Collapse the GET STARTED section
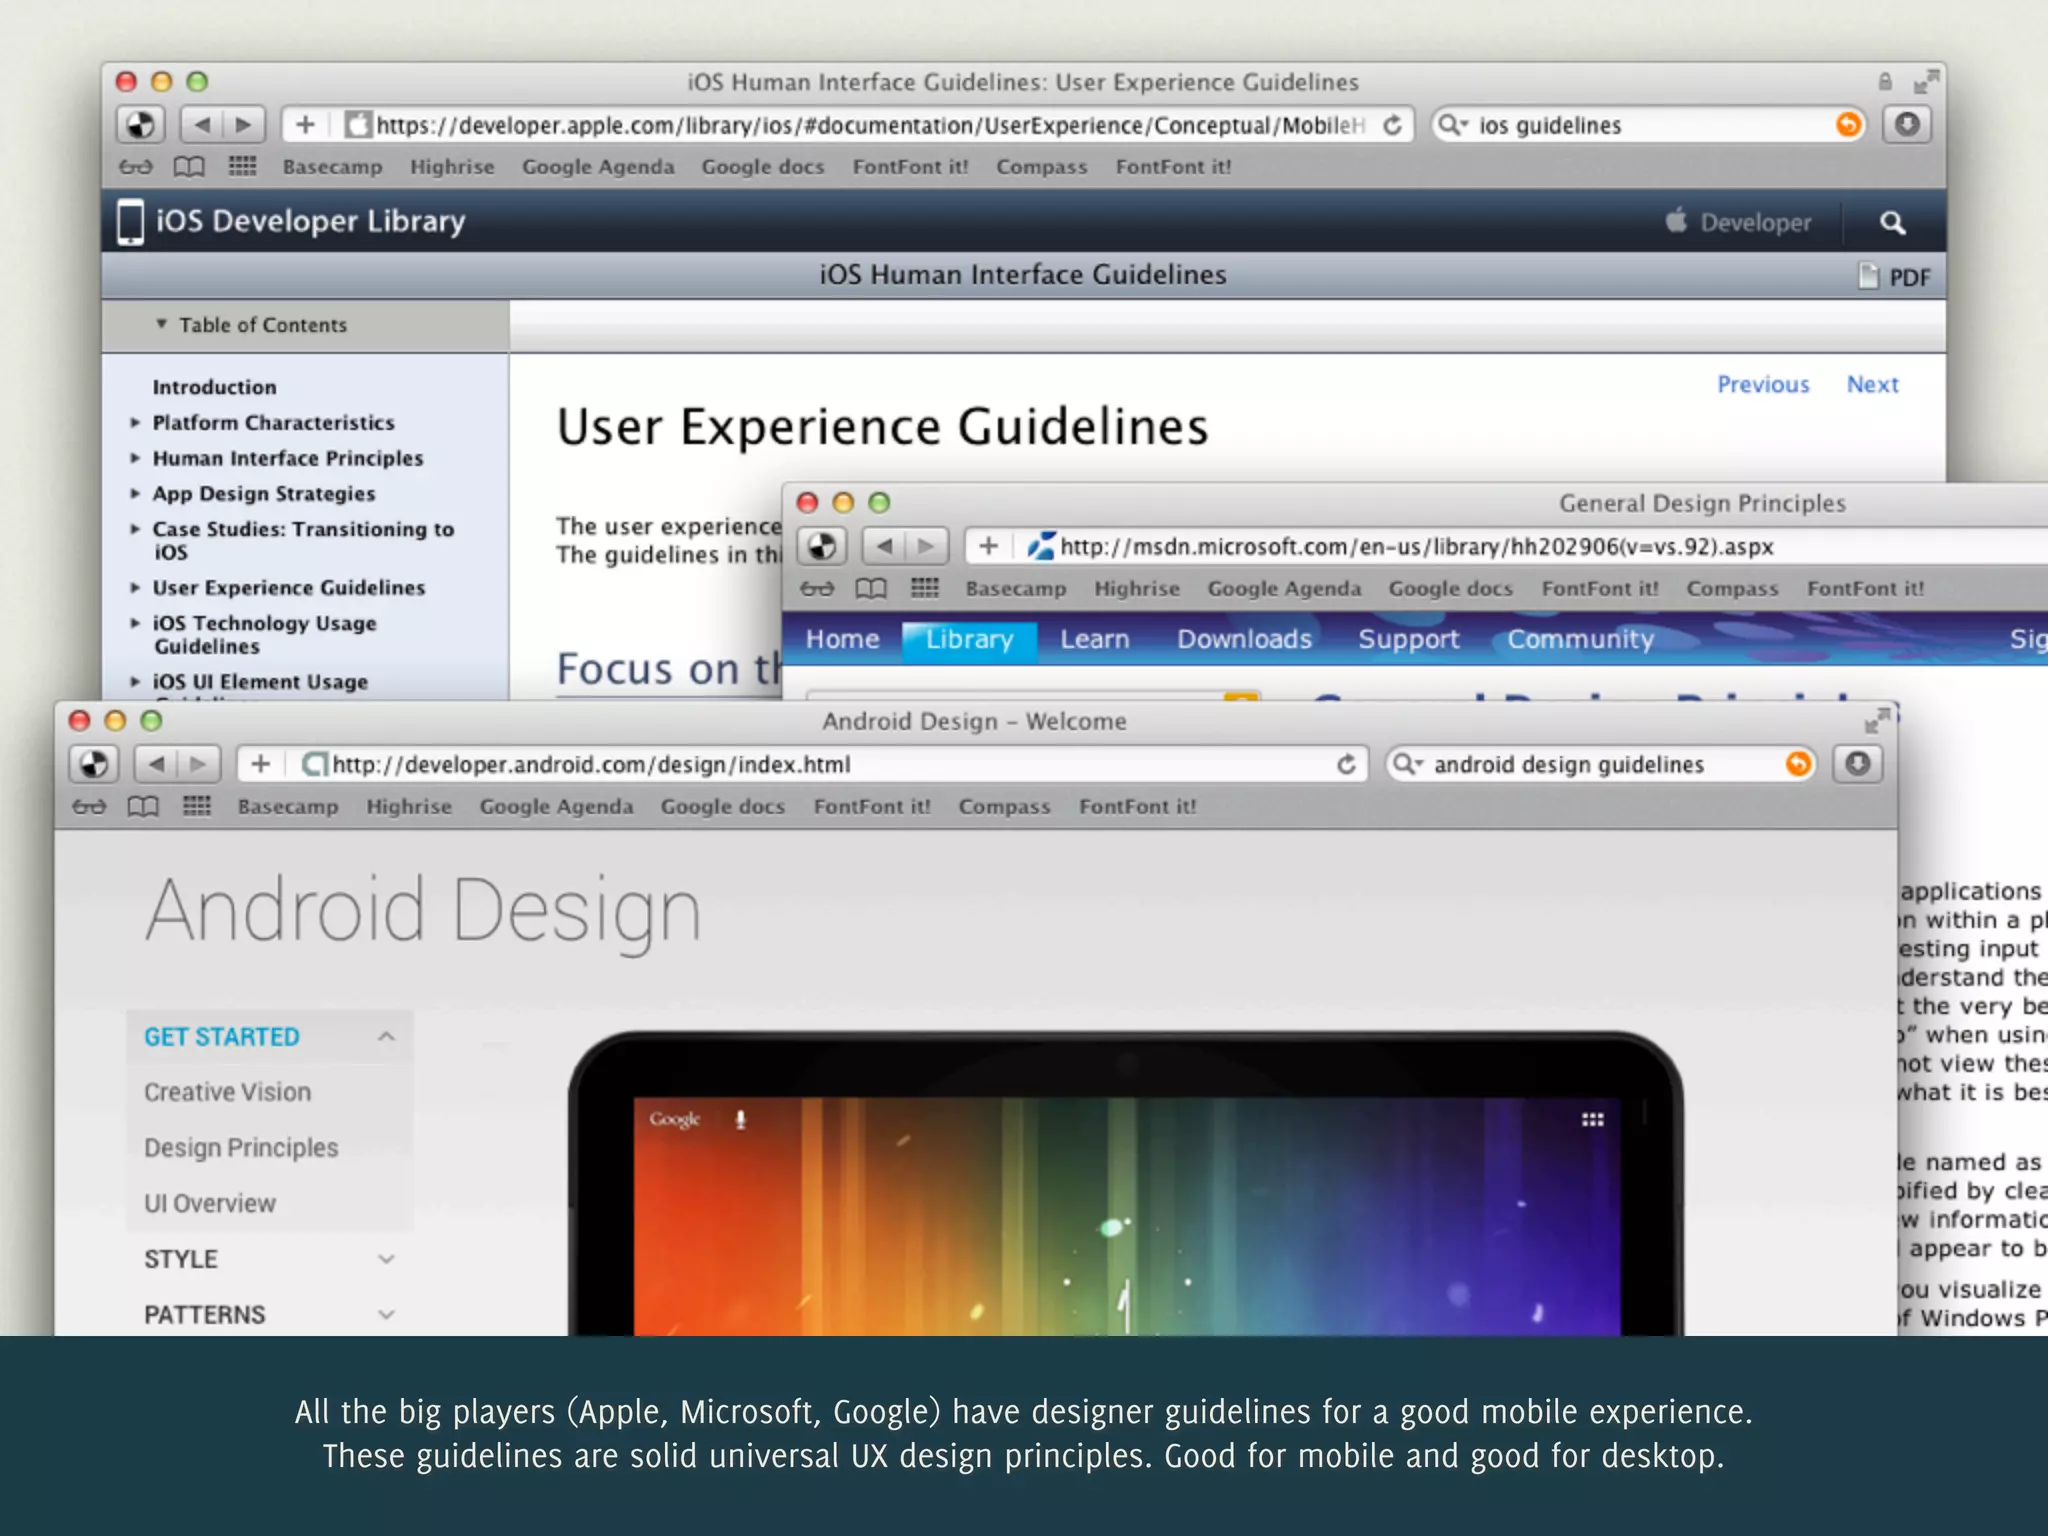The image size is (2048, 1536). [x=386, y=1037]
